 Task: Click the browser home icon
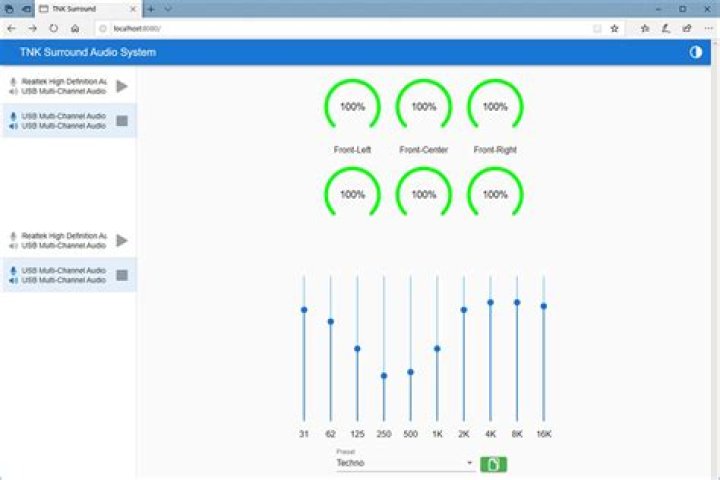(75, 28)
